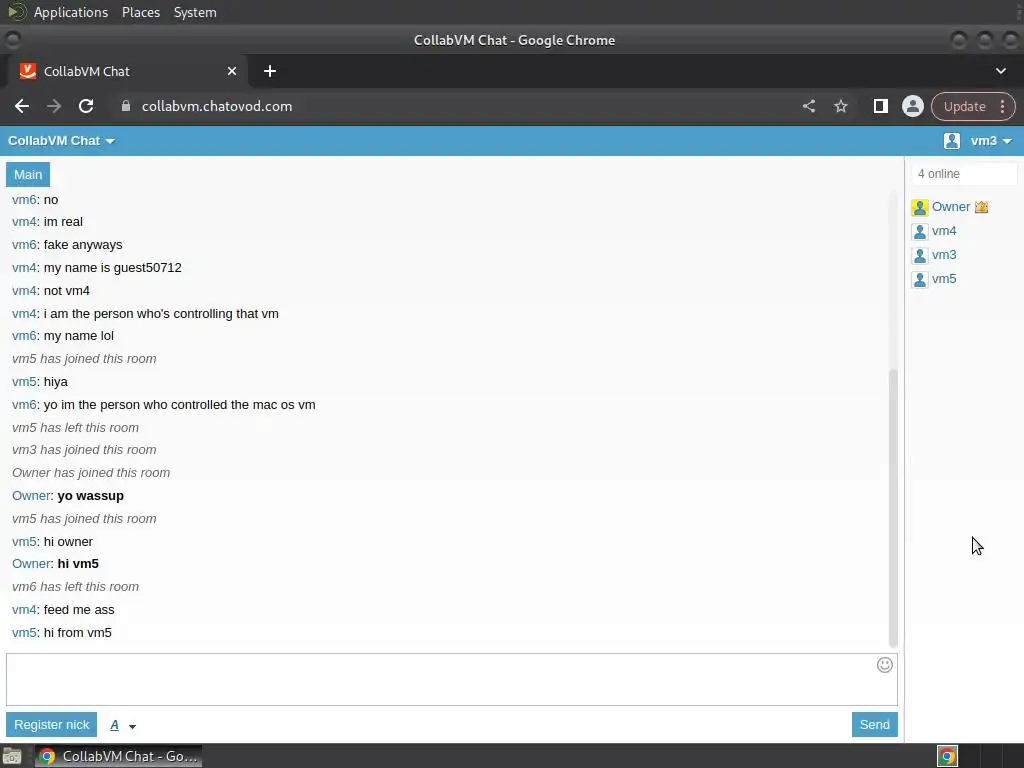
Task: Click the vm3 avatar icon in user list
Action: click(920, 255)
